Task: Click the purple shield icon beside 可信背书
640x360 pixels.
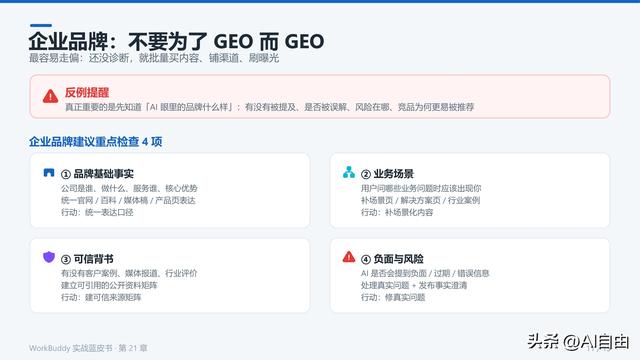Action: coord(49,257)
